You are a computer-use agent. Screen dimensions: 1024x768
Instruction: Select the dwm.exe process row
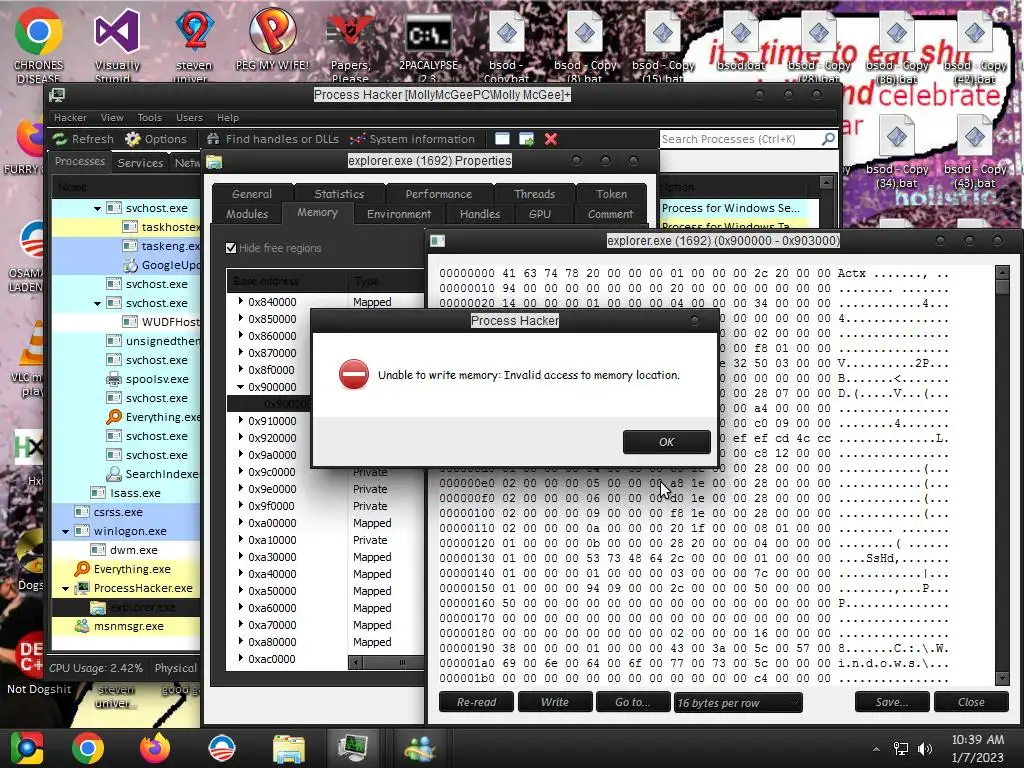(x=126, y=550)
